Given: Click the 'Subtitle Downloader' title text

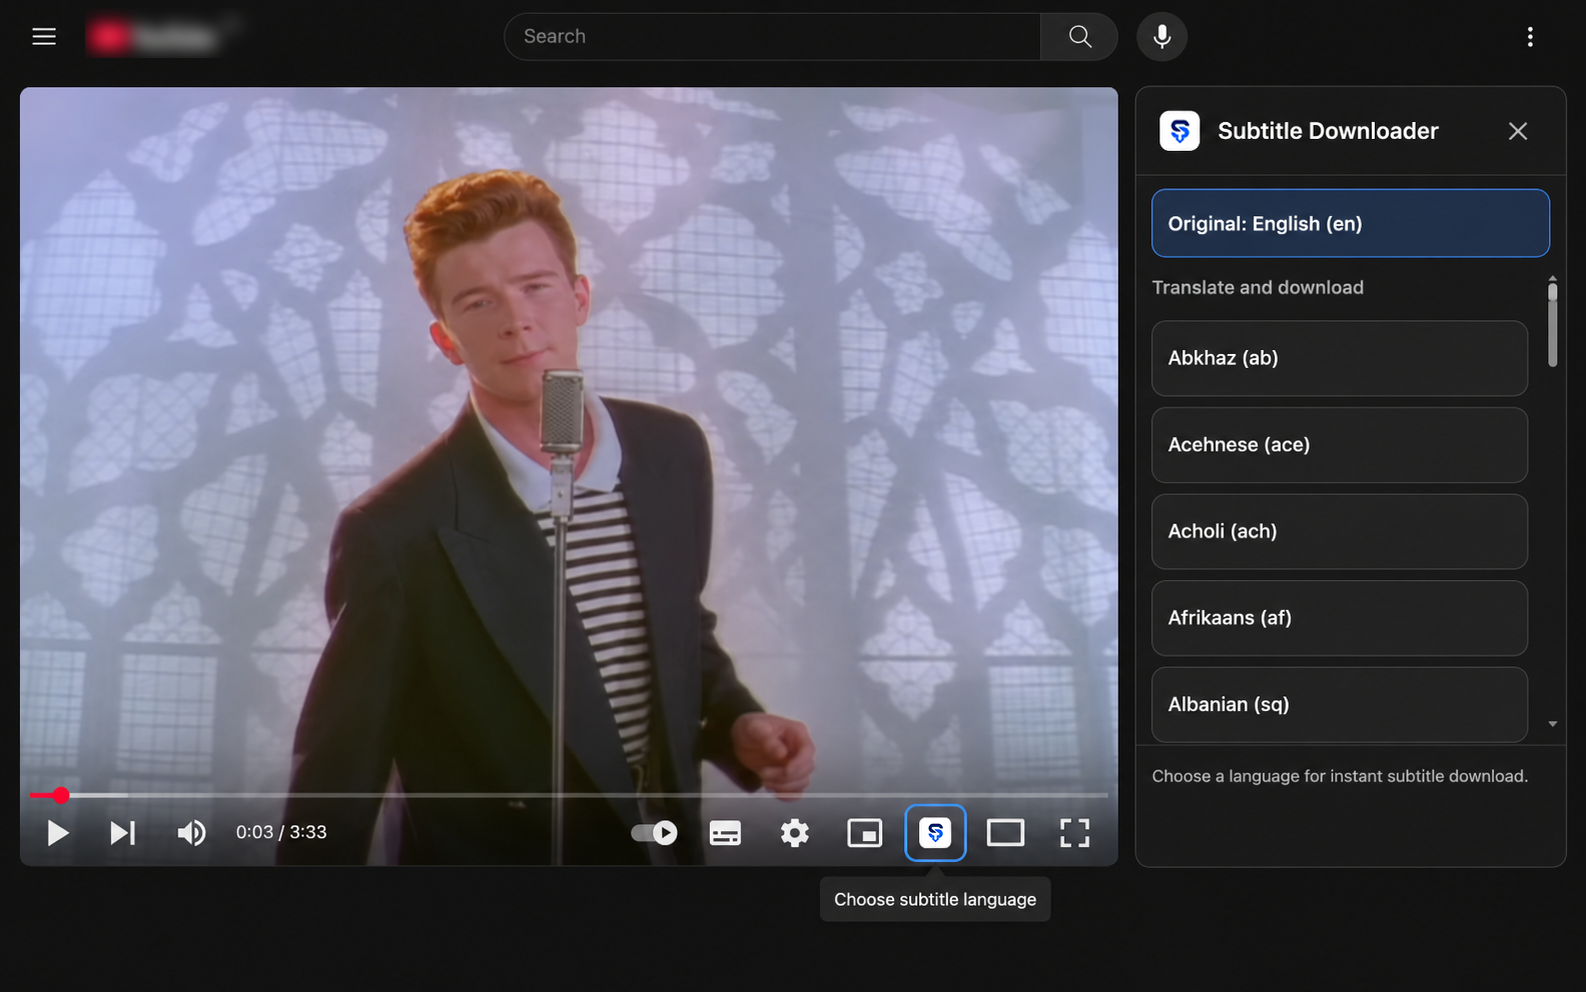Looking at the screenshot, I should pyautogui.click(x=1328, y=131).
